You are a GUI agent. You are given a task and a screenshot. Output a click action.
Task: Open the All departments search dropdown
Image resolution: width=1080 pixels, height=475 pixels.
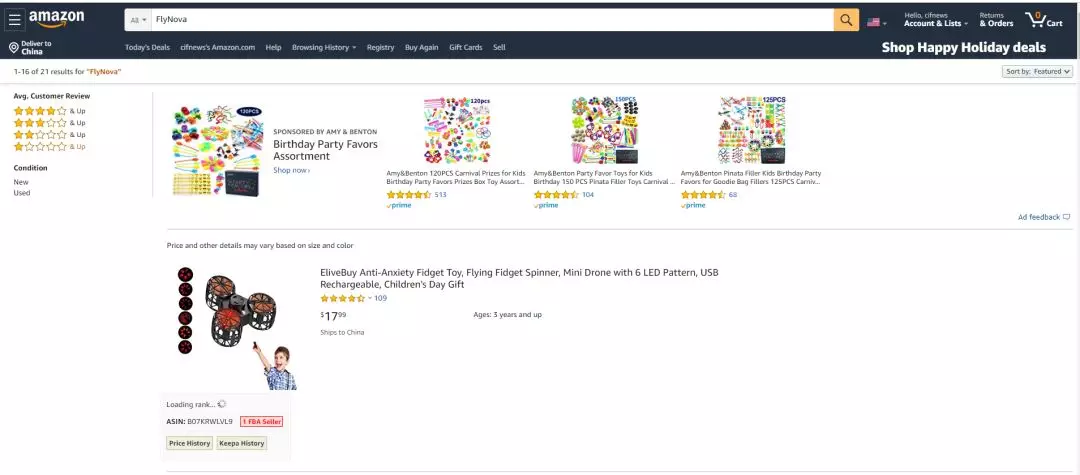(x=138, y=20)
